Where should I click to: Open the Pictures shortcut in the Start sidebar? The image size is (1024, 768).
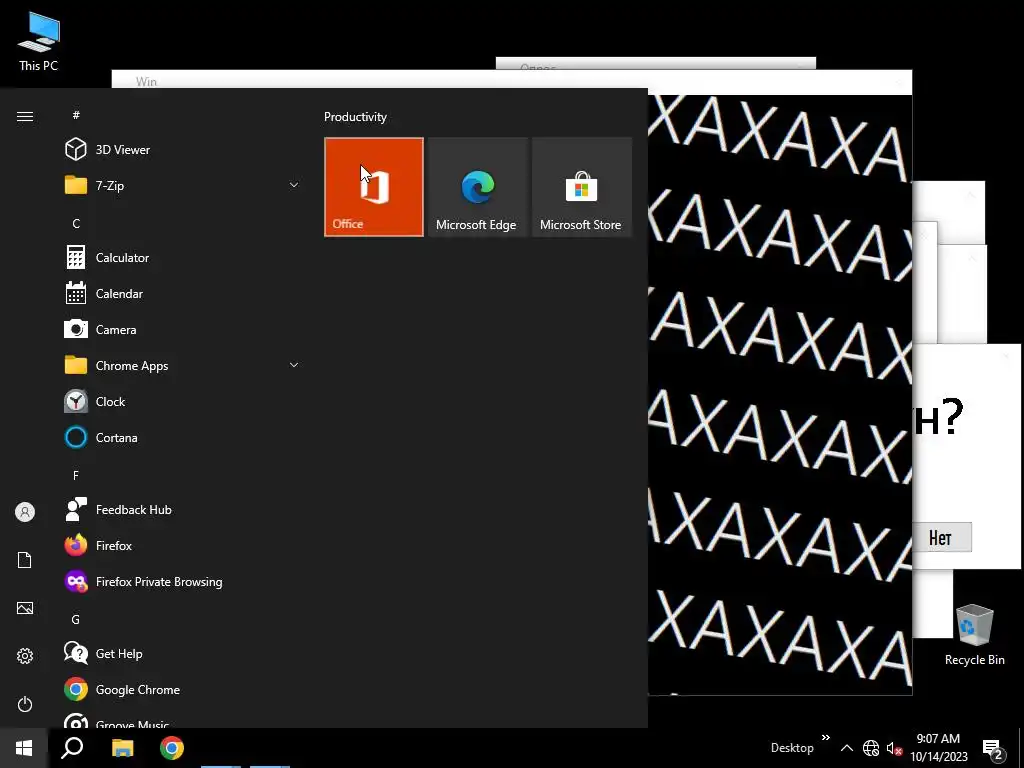25,608
